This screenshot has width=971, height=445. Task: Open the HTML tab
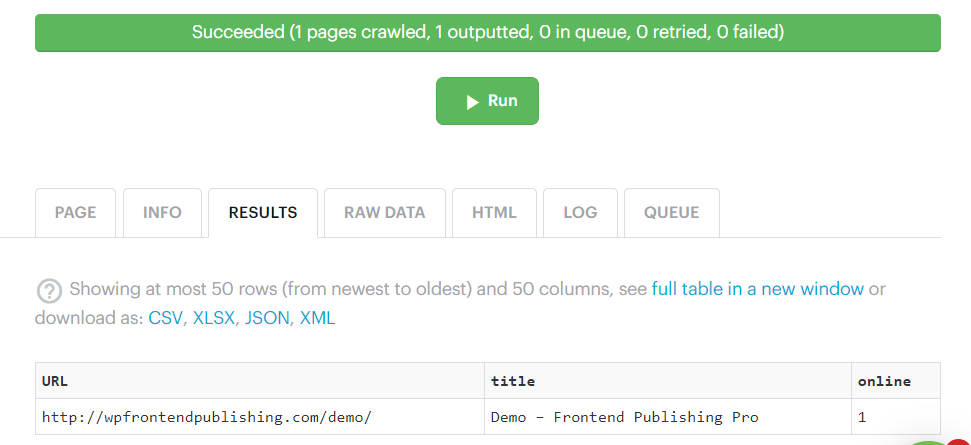coord(494,213)
